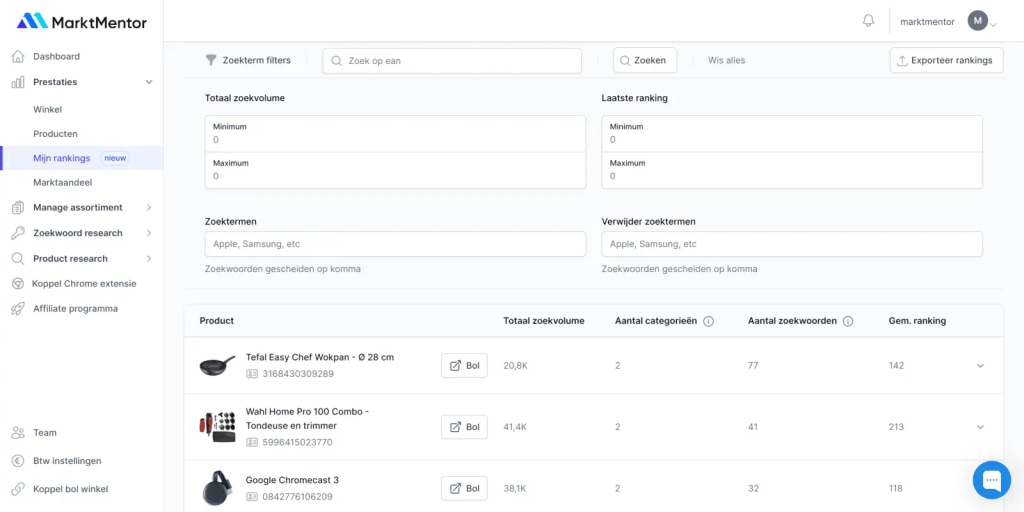
Task: Open notifications bell icon
Action: tap(869, 21)
